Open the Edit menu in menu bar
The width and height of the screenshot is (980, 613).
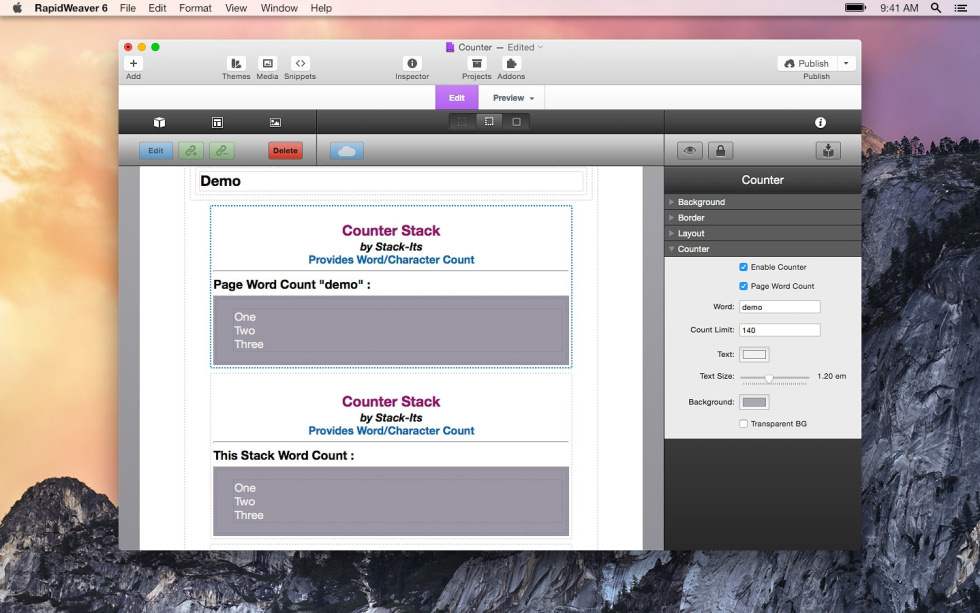(157, 8)
